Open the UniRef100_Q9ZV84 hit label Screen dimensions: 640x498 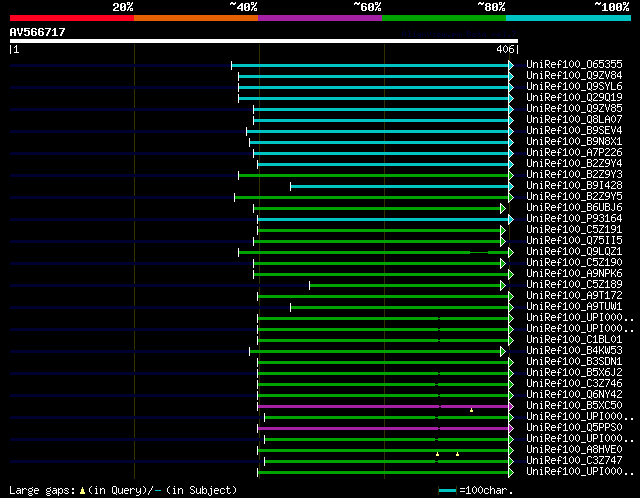(574, 76)
